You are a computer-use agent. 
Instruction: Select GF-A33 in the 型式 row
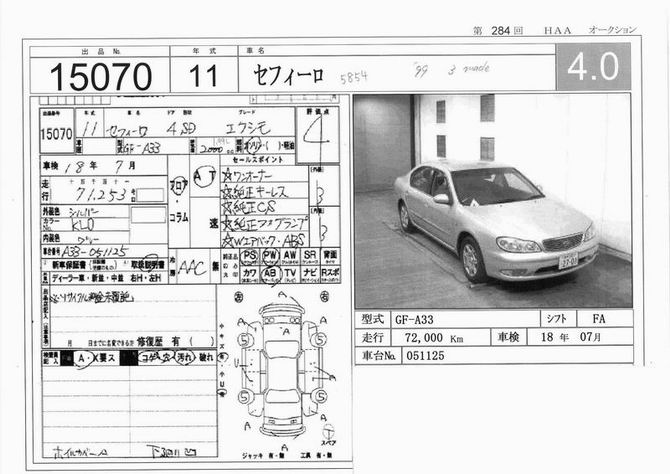click(x=414, y=319)
